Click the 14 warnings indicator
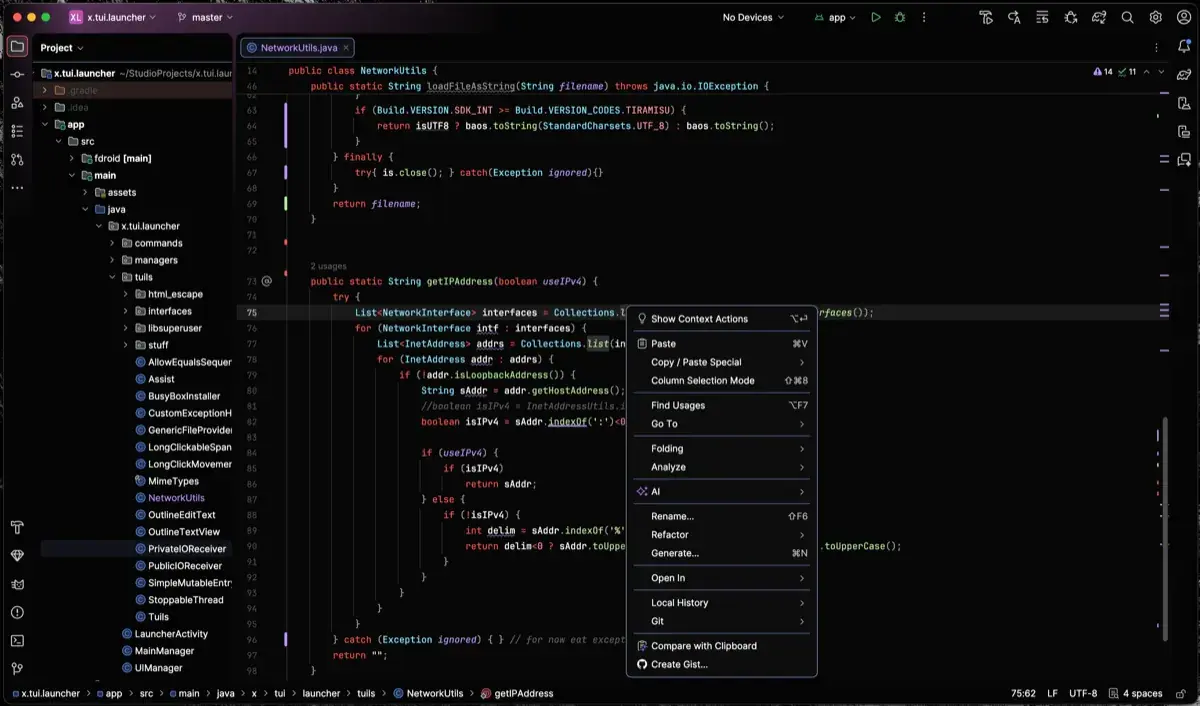Image resolution: width=1200 pixels, height=706 pixels. tap(1104, 72)
